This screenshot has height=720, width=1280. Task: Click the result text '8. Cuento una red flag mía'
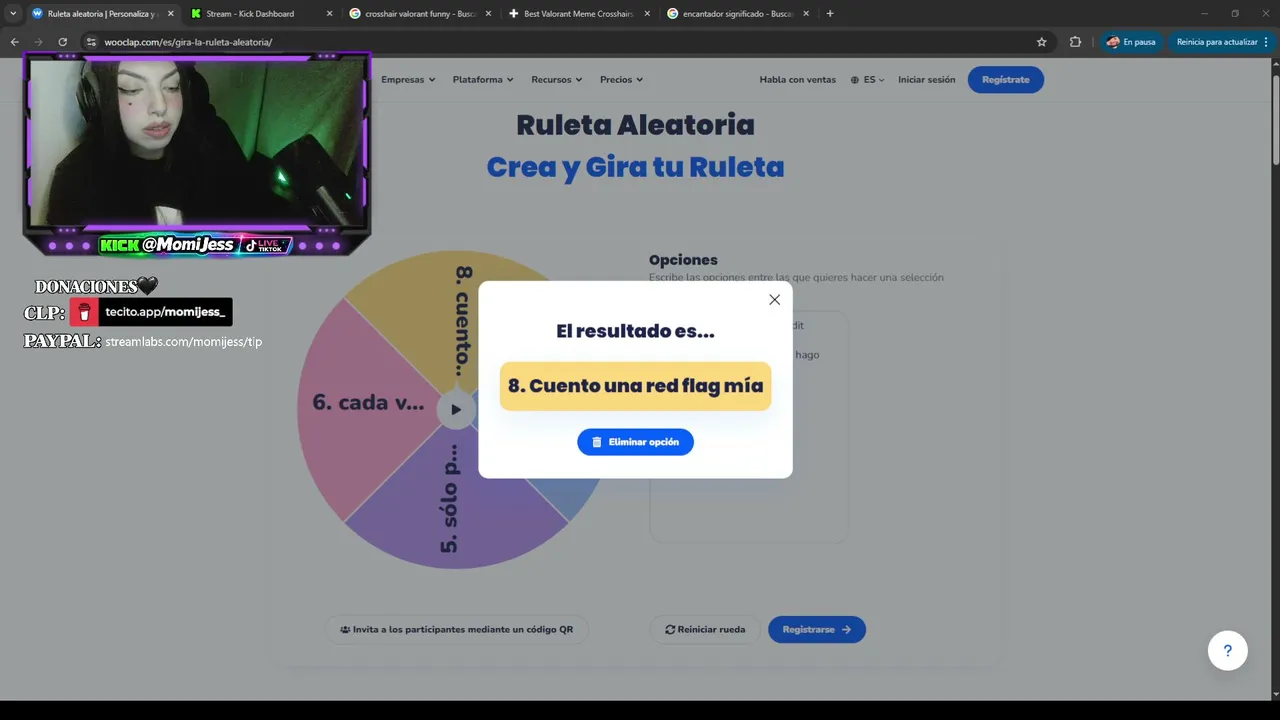(x=635, y=386)
